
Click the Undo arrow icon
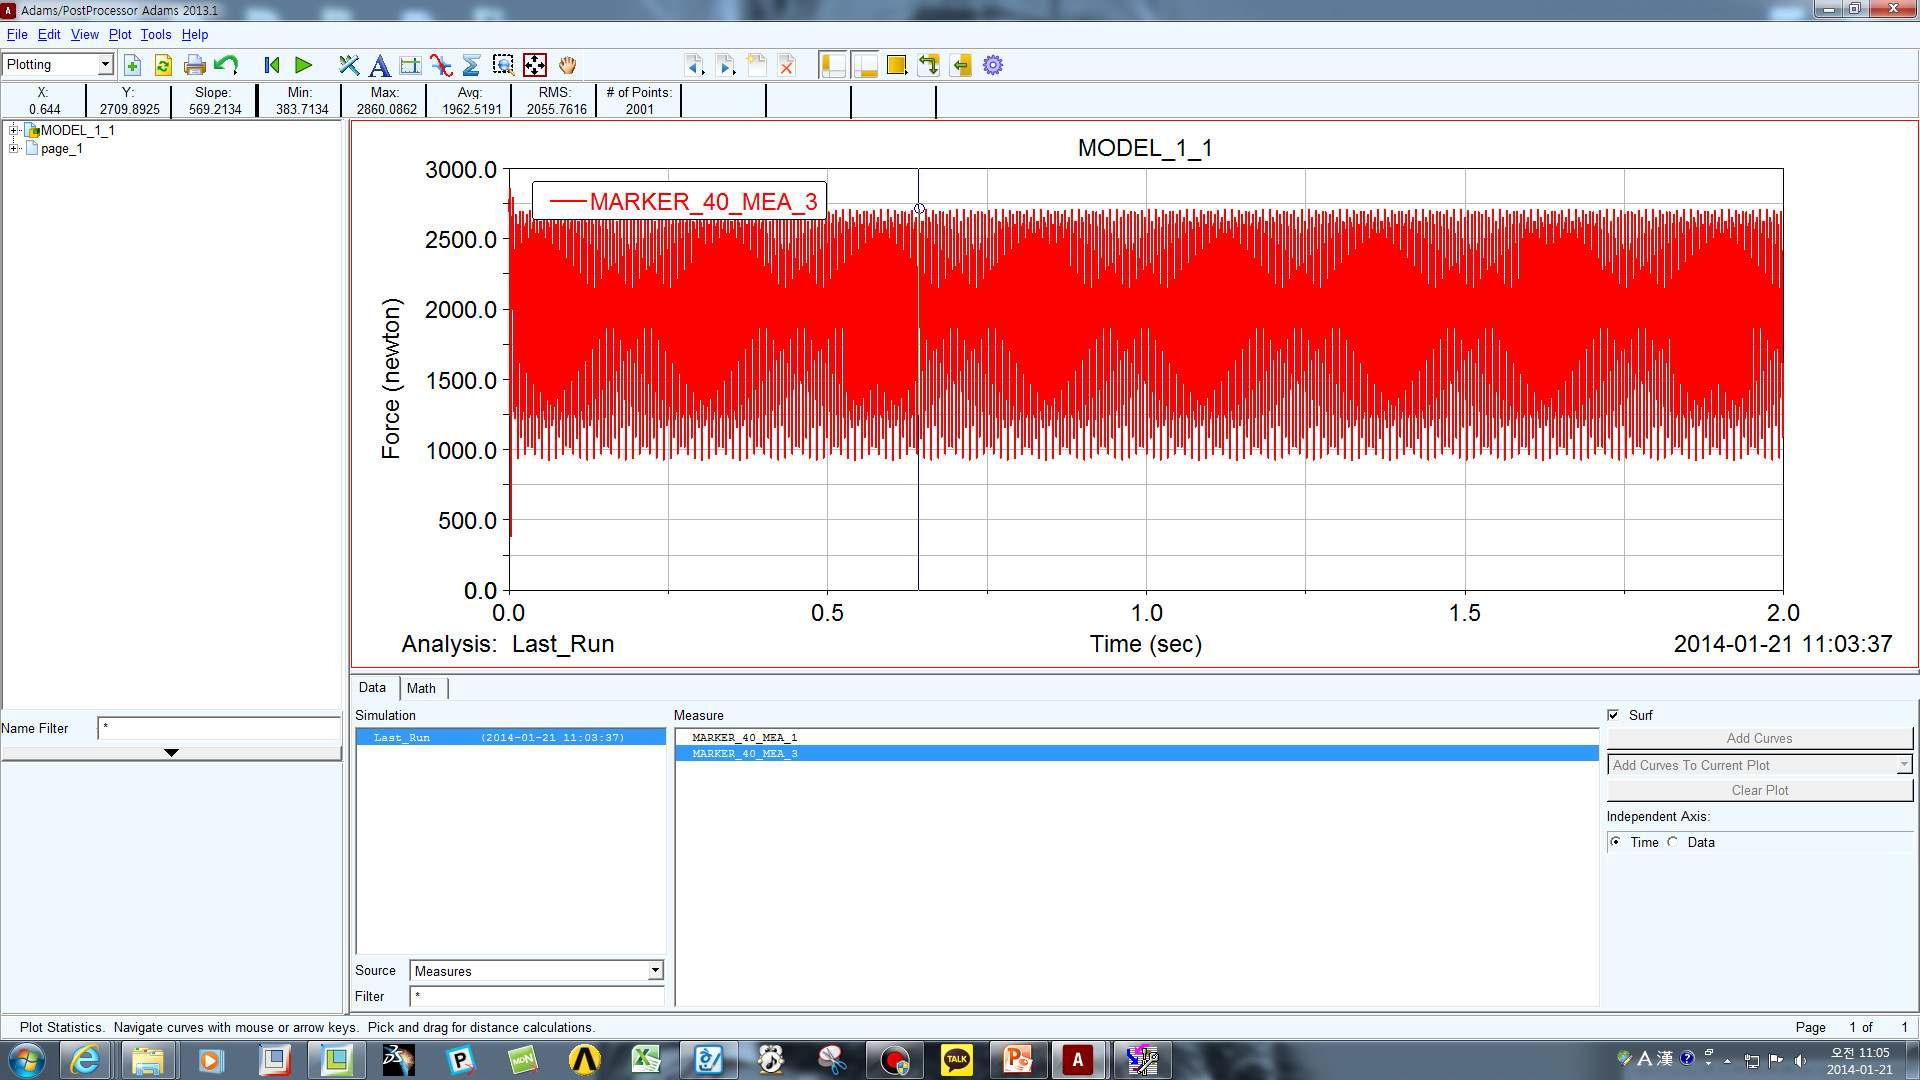click(x=226, y=65)
